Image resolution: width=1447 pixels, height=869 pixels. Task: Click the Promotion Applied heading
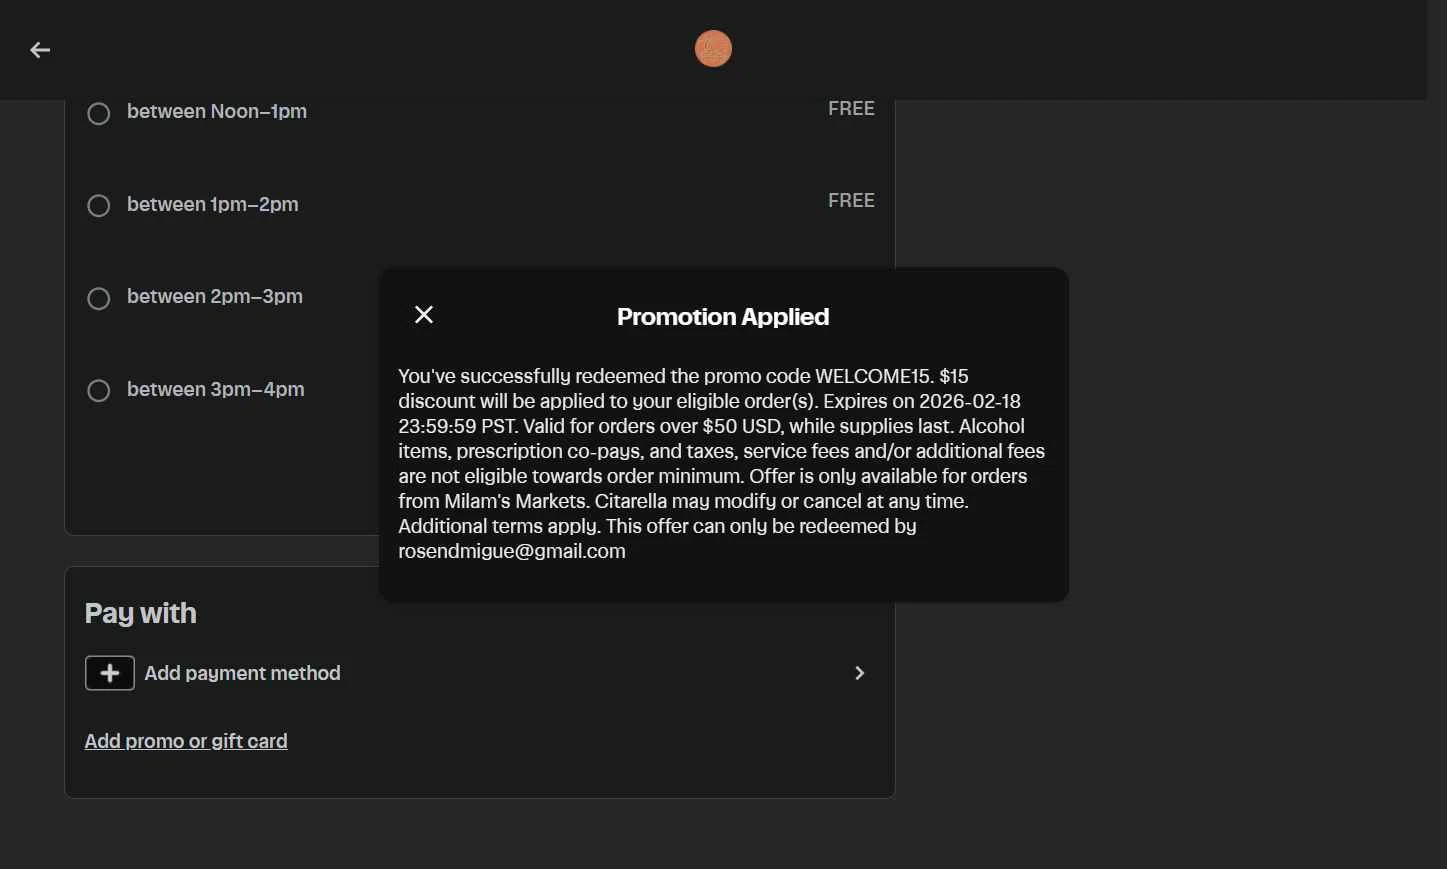[x=723, y=317]
